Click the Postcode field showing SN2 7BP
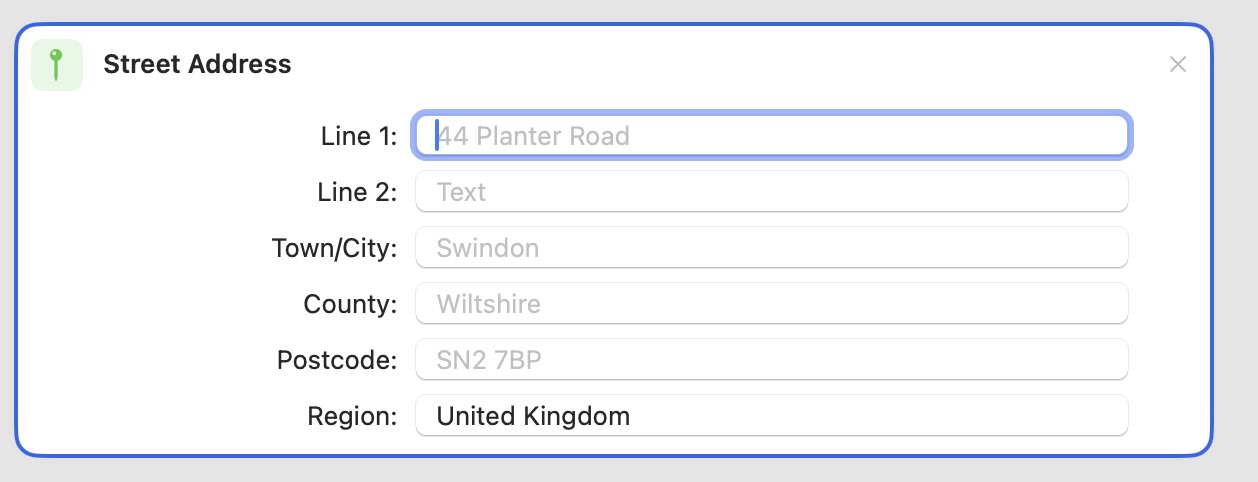The height and width of the screenshot is (482, 1258). coord(772,359)
